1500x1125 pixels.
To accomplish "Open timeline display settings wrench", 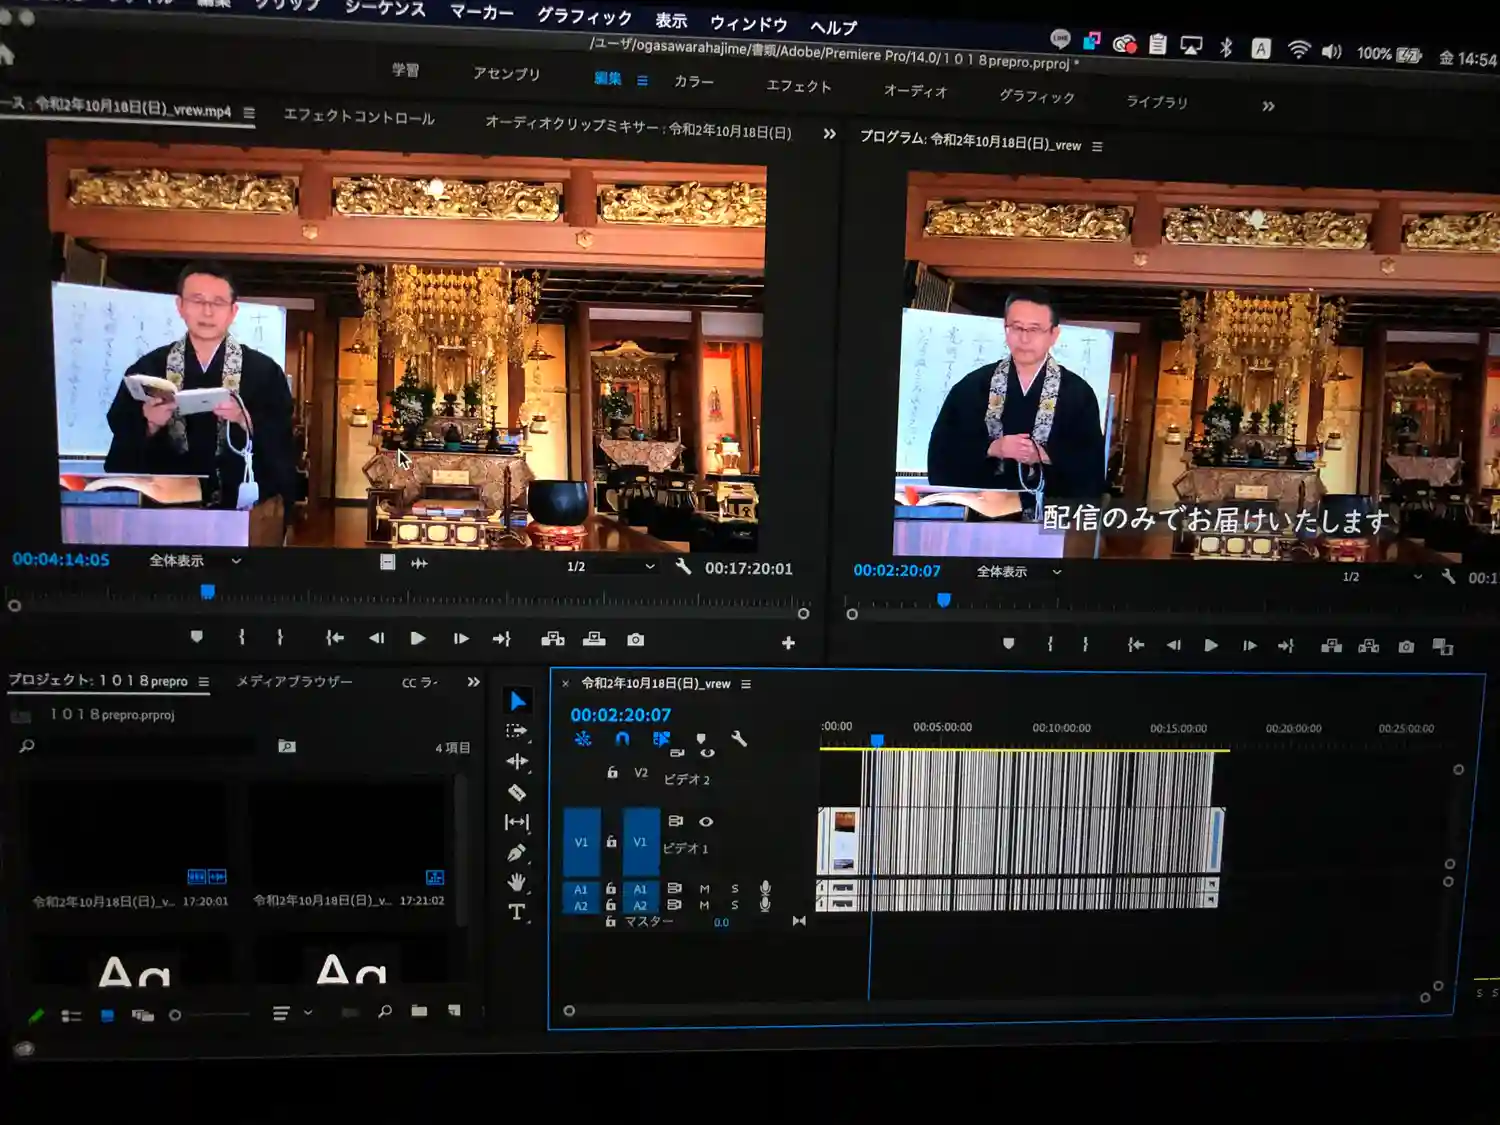I will click(x=739, y=739).
